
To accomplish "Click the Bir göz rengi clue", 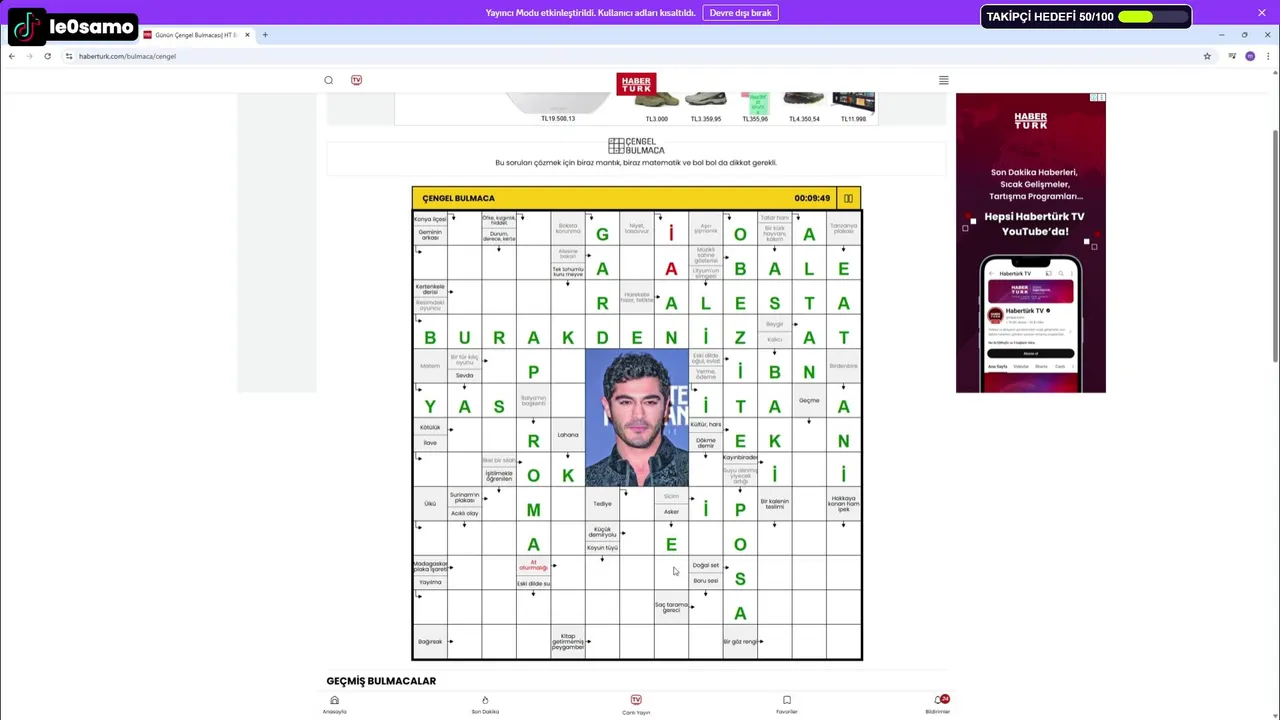I will point(740,642).
